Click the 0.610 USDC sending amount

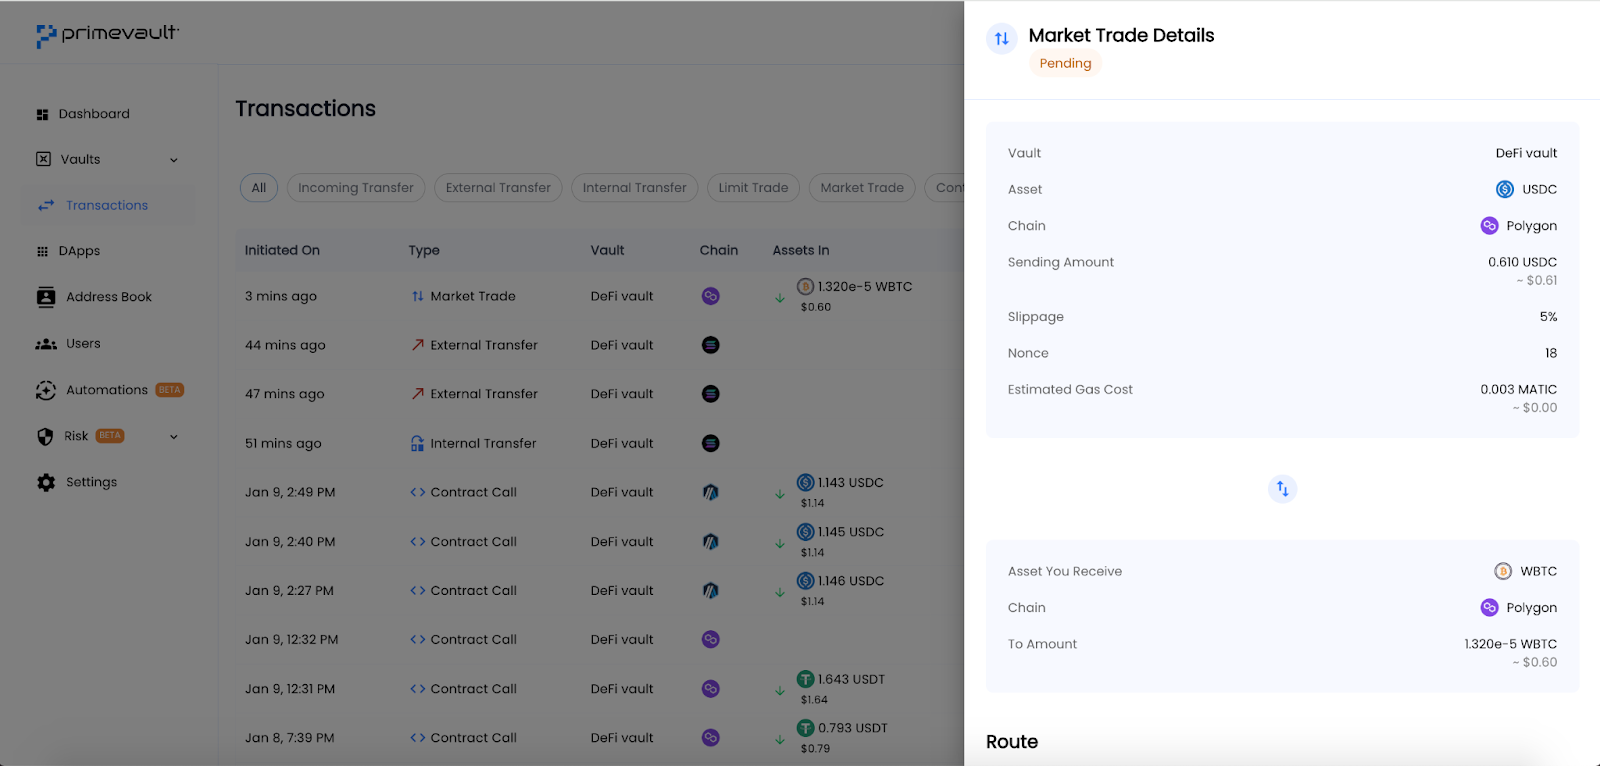tap(1522, 262)
